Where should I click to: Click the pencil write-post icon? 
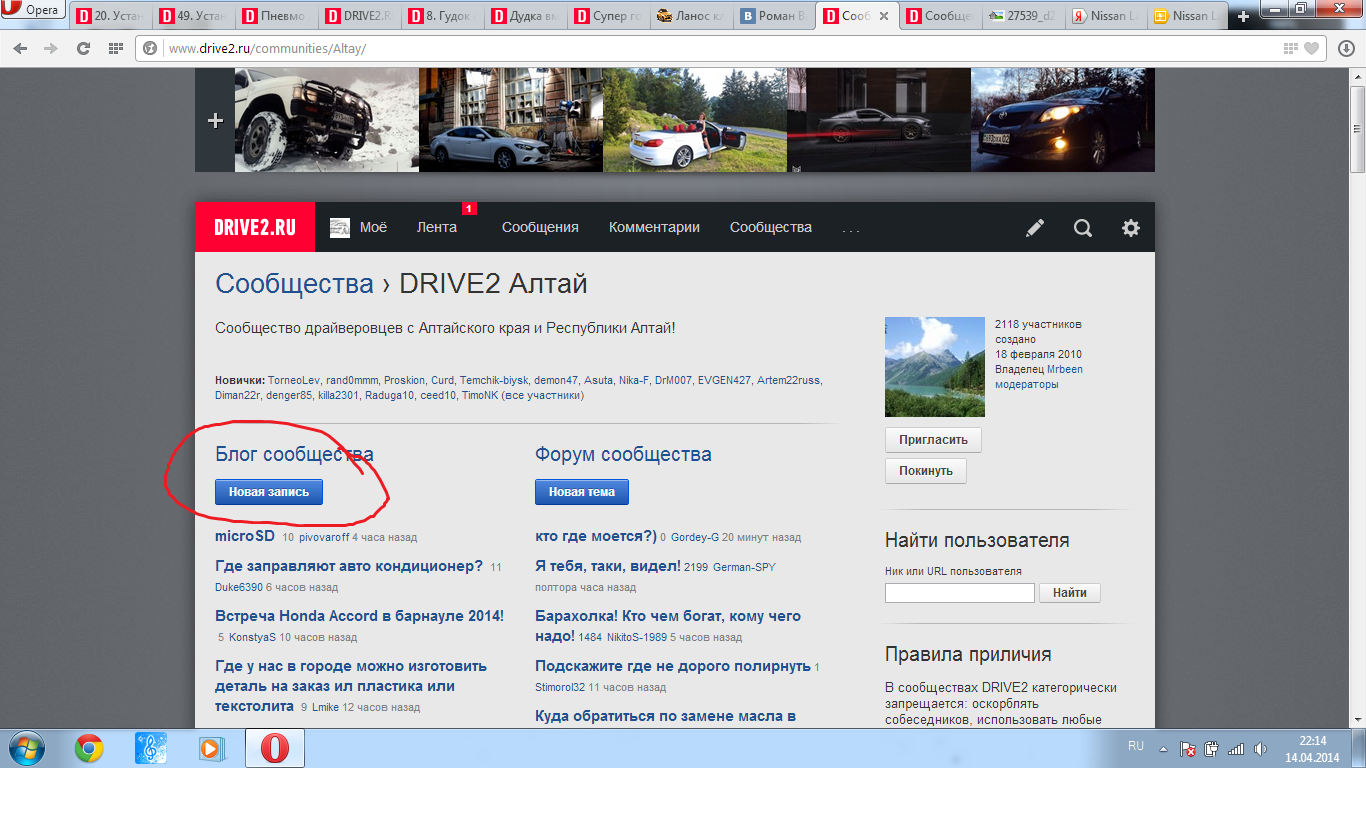pyautogui.click(x=1035, y=228)
